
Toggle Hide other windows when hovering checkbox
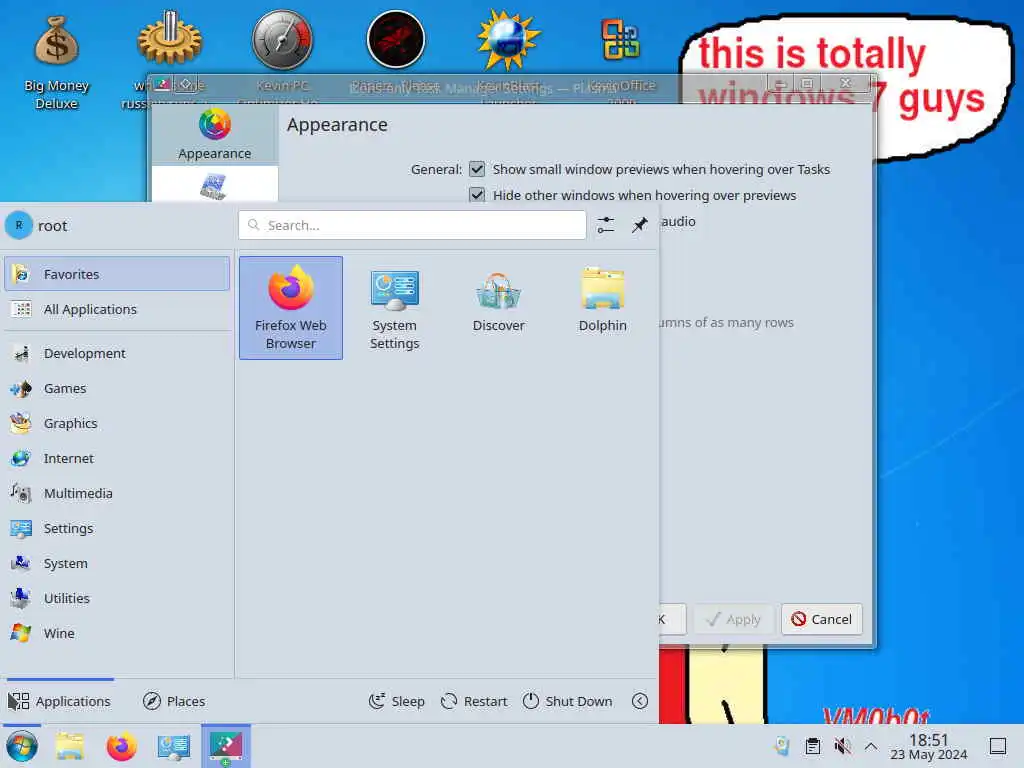click(x=477, y=195)
